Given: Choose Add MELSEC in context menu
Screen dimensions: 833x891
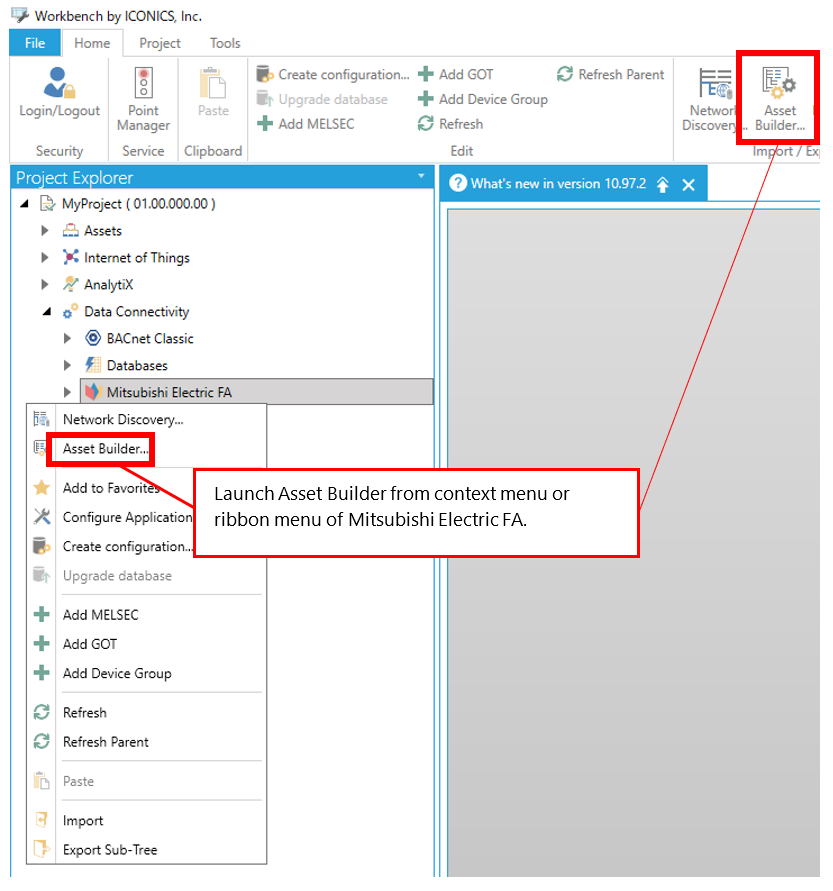Looking at the screenshot, I should [x=147, y=615].
